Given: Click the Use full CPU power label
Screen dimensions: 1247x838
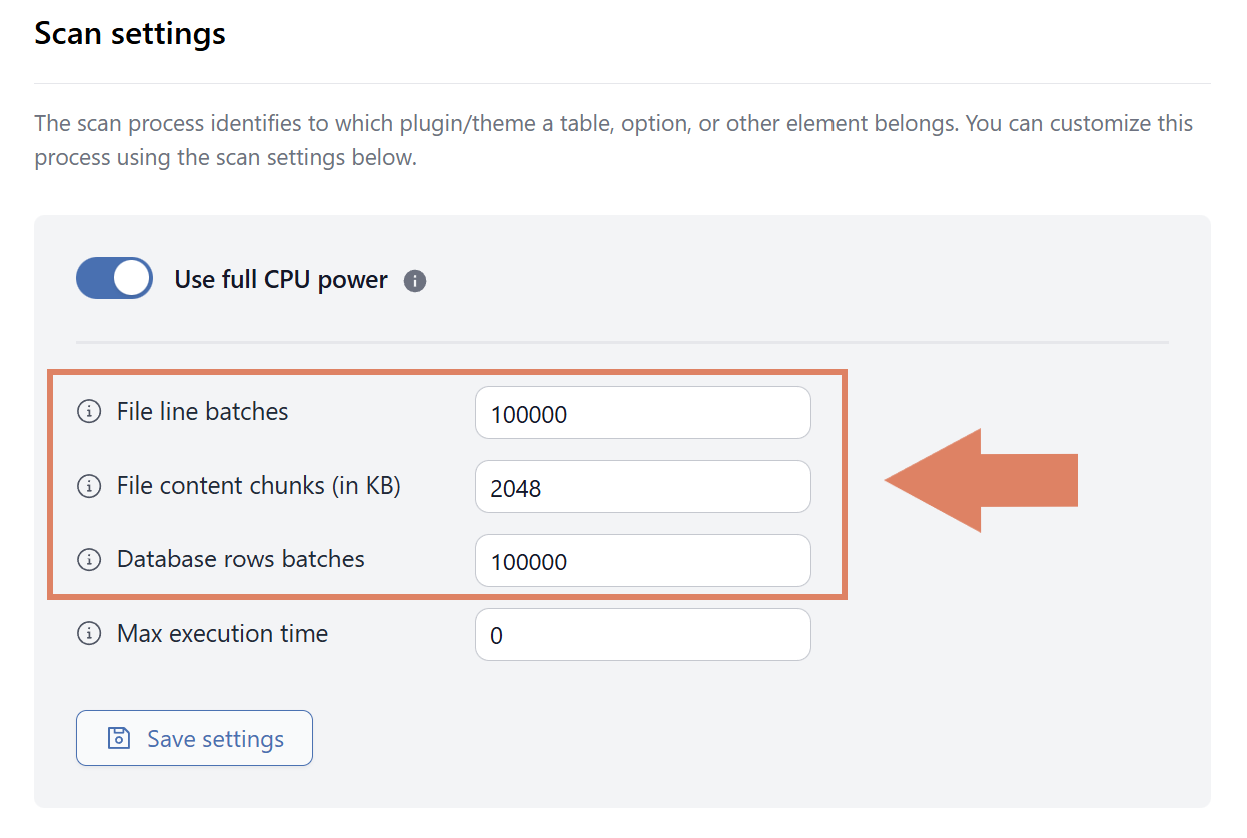Looking at the screenshot, I should pos(281,280).
